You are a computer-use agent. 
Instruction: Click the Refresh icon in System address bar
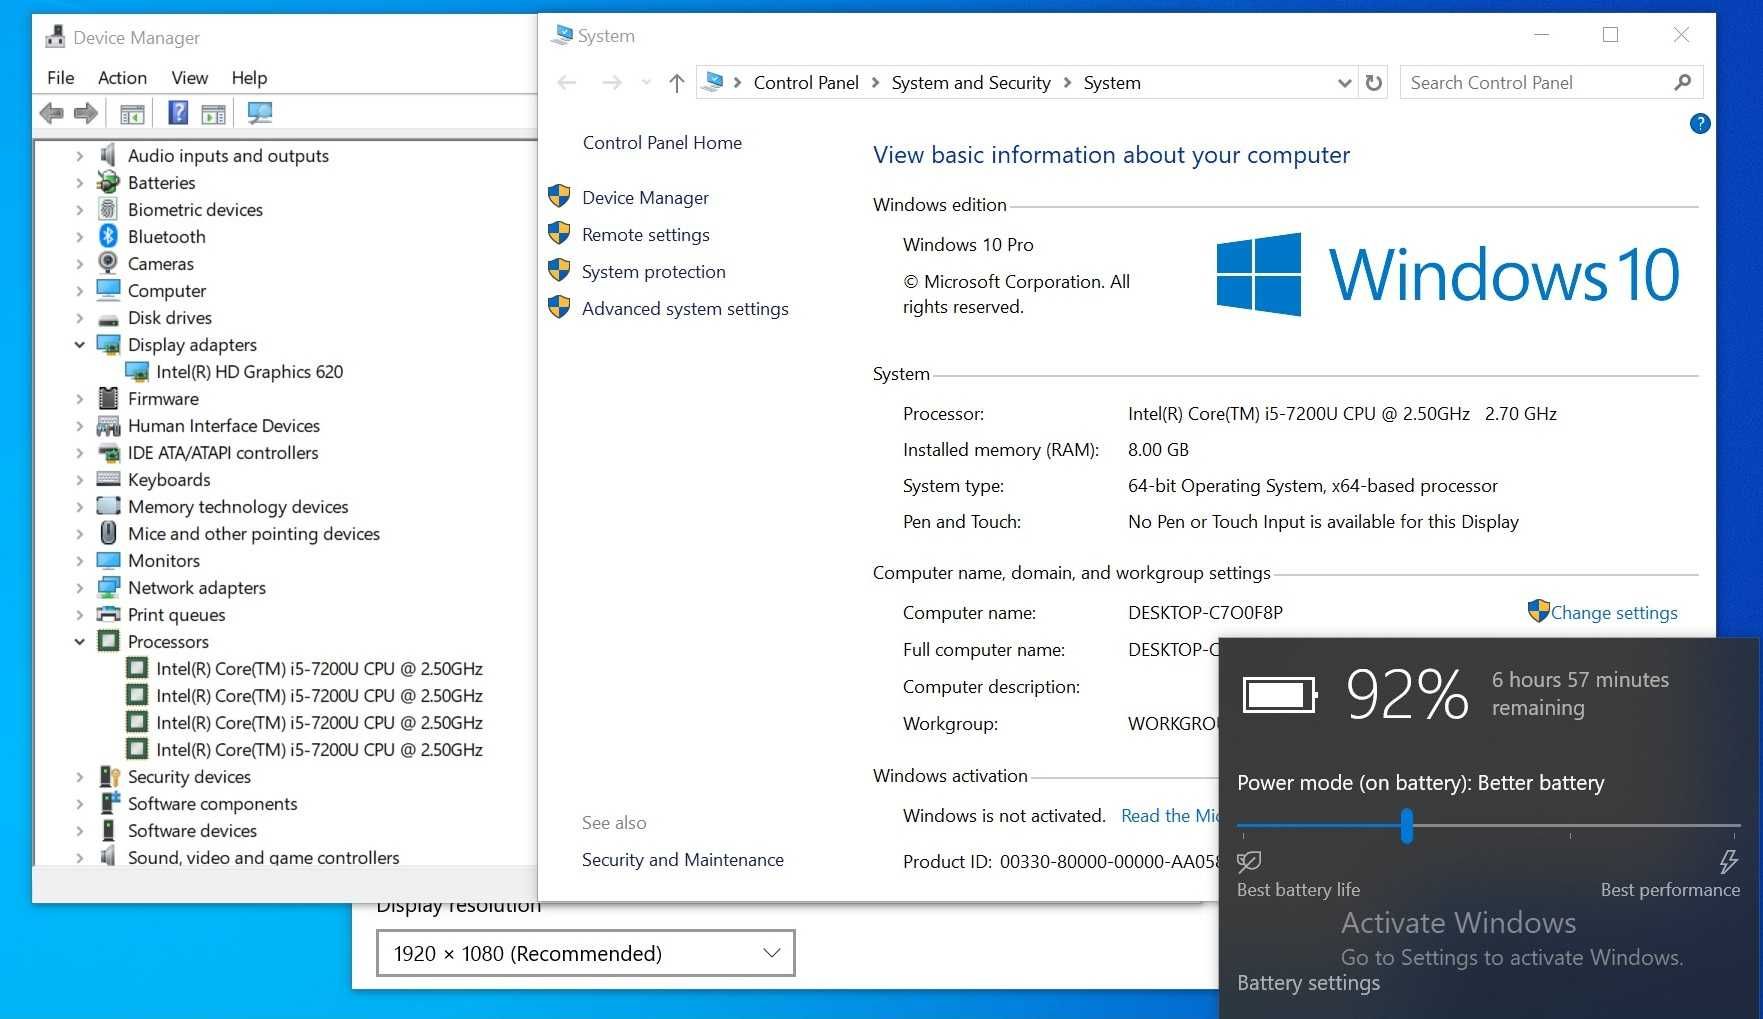click(1374, 83)
